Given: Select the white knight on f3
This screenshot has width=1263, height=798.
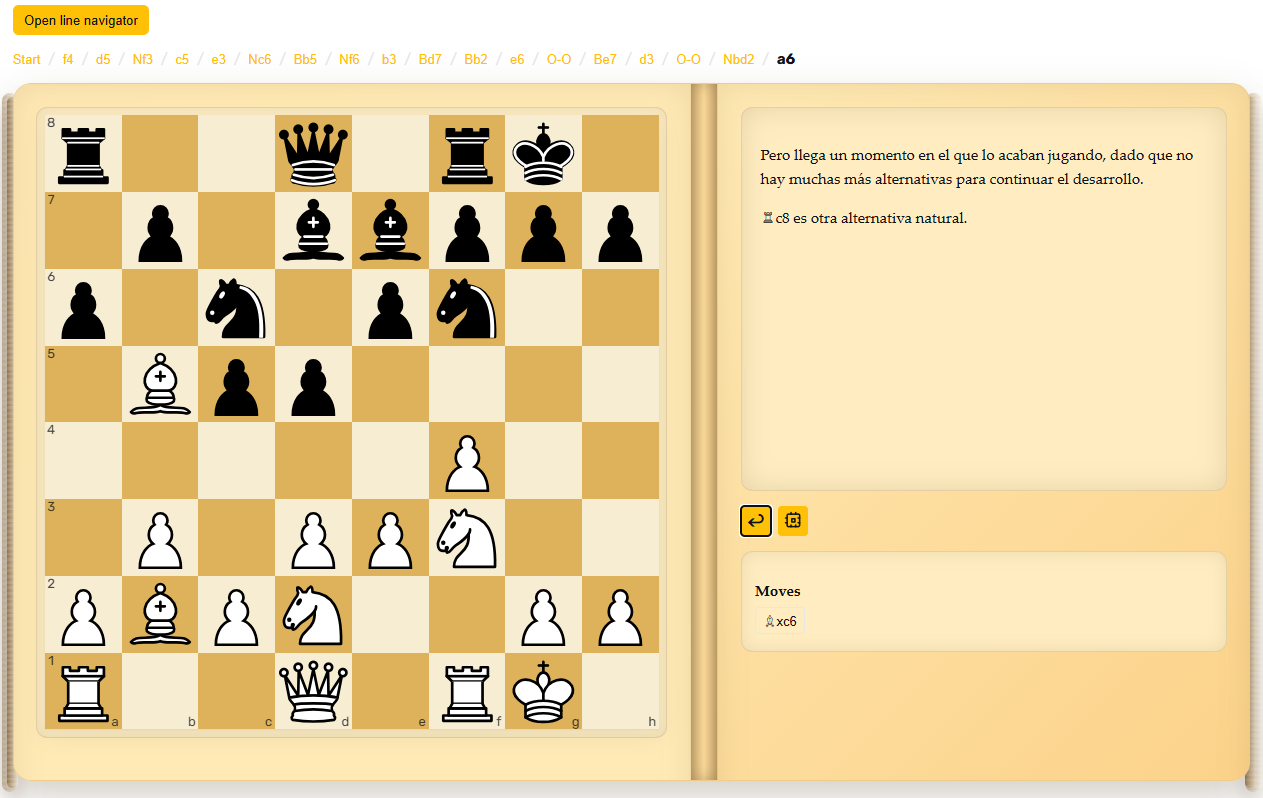Looking at the screenshot, I should tap(467, 537).
